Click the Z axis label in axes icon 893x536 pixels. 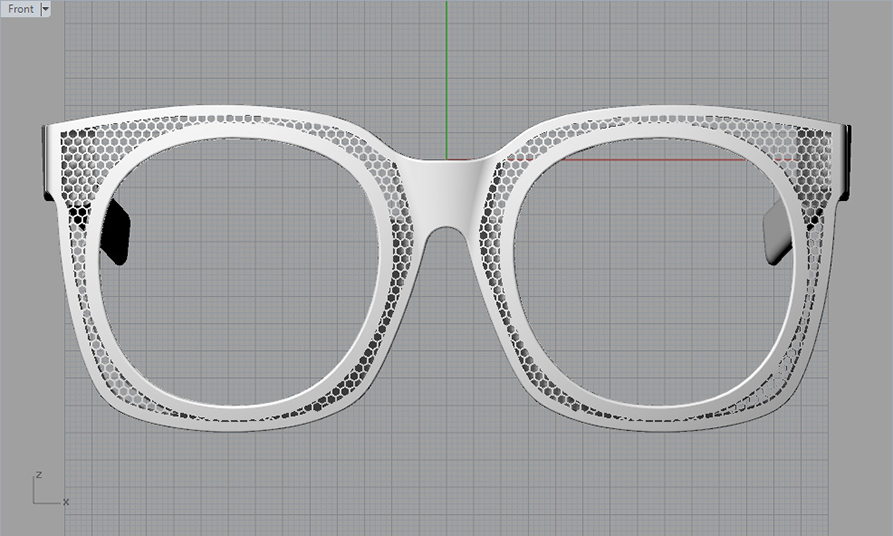click(37, 474)
